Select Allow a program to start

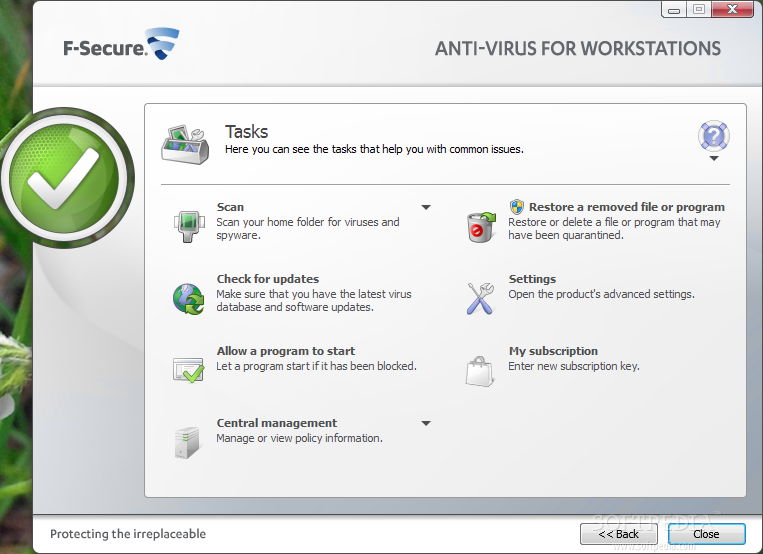point(286,351)
